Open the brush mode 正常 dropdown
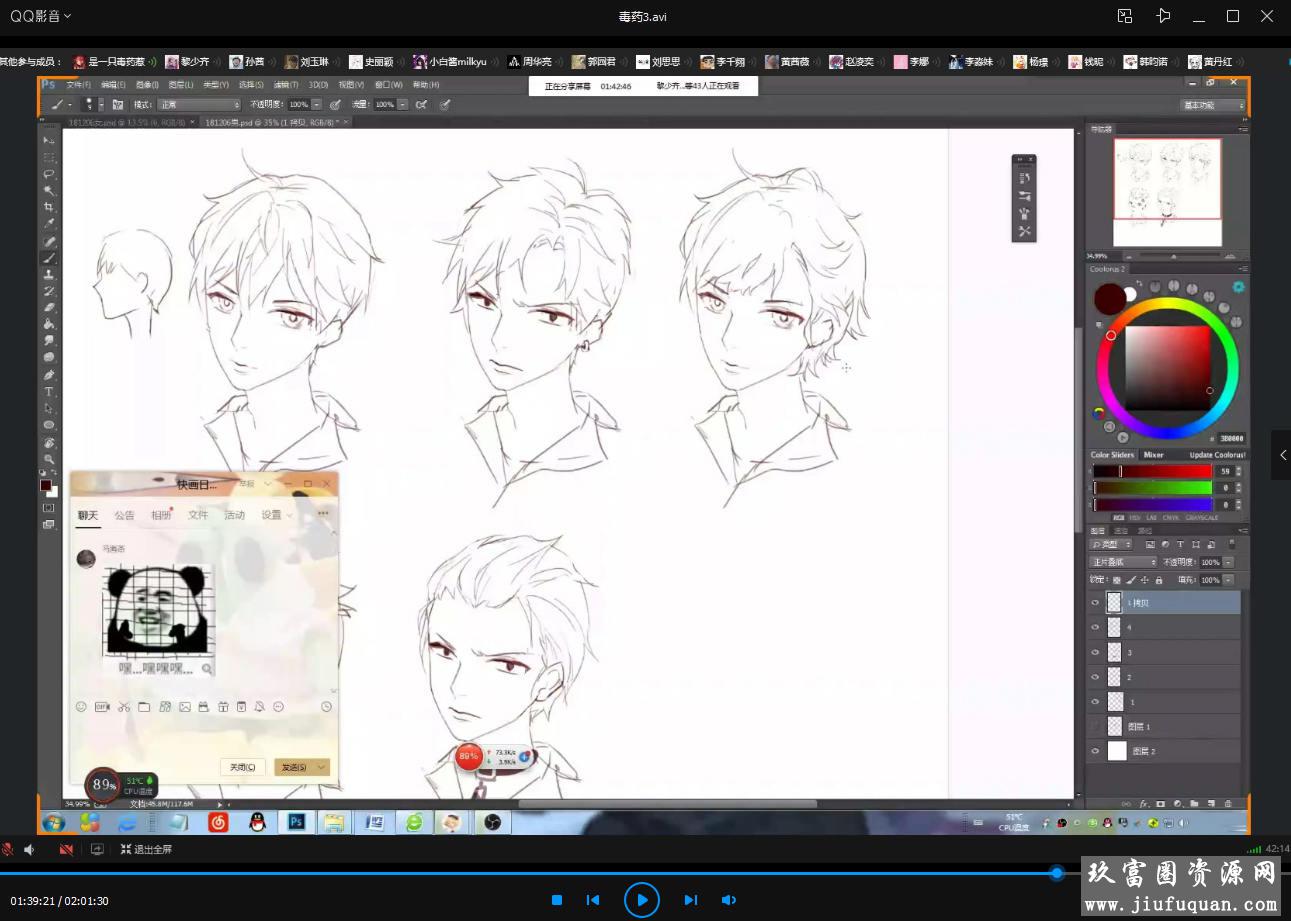The image size is (1291, 921). coord(200,104)
